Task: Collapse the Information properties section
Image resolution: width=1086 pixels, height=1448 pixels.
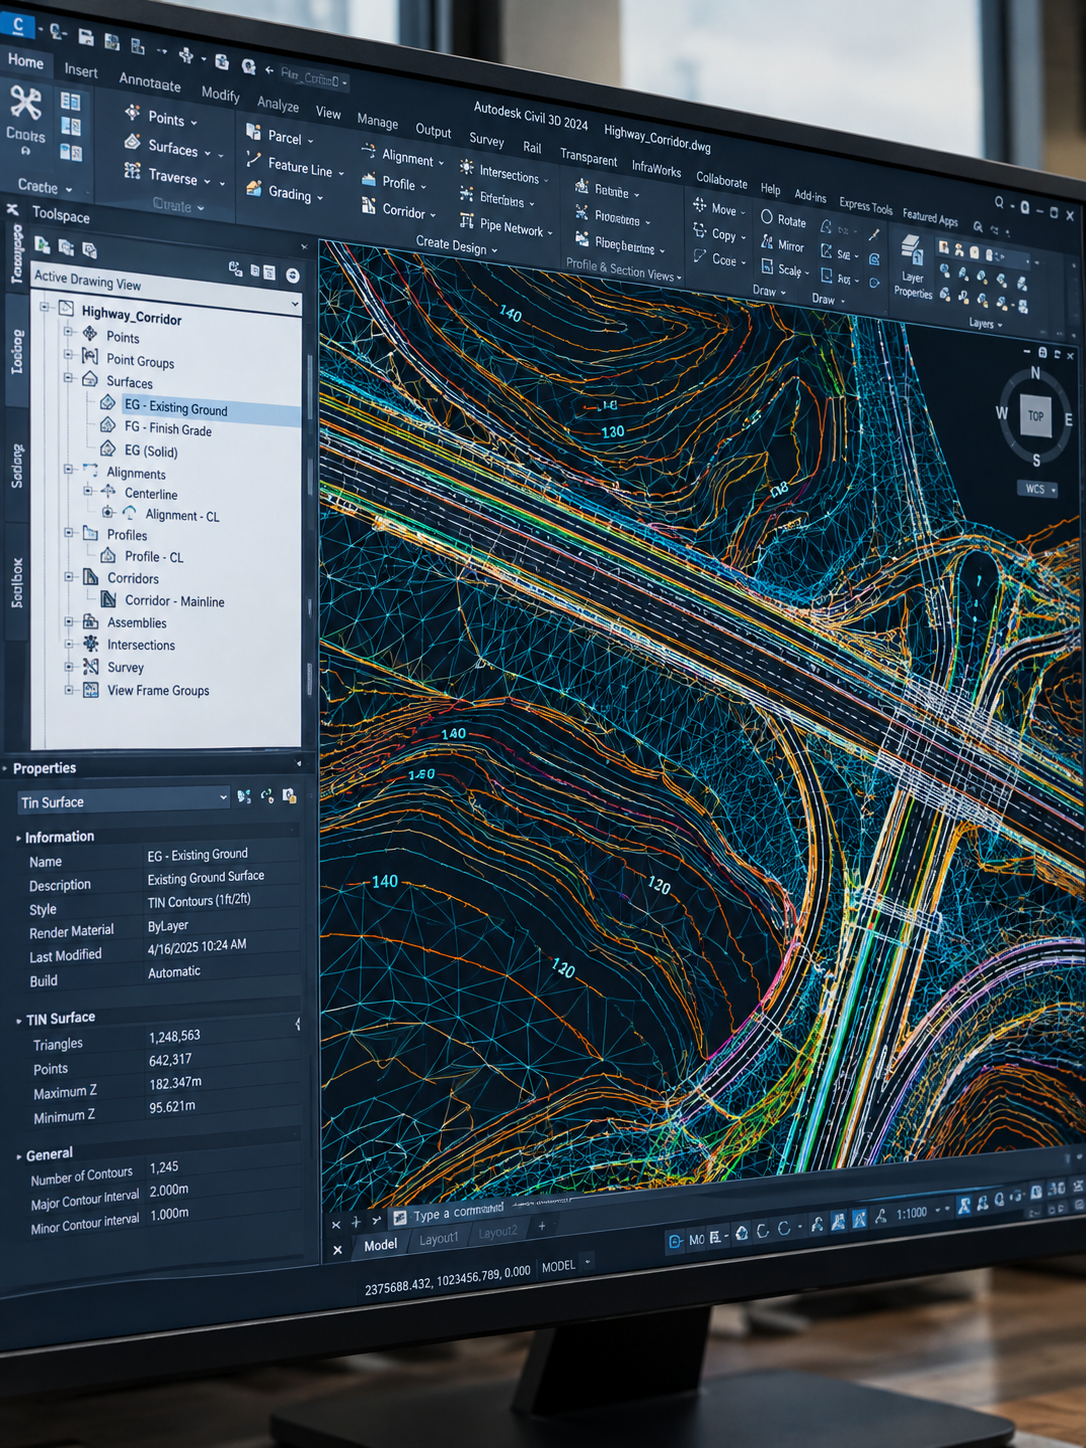Action: (19, 838)
